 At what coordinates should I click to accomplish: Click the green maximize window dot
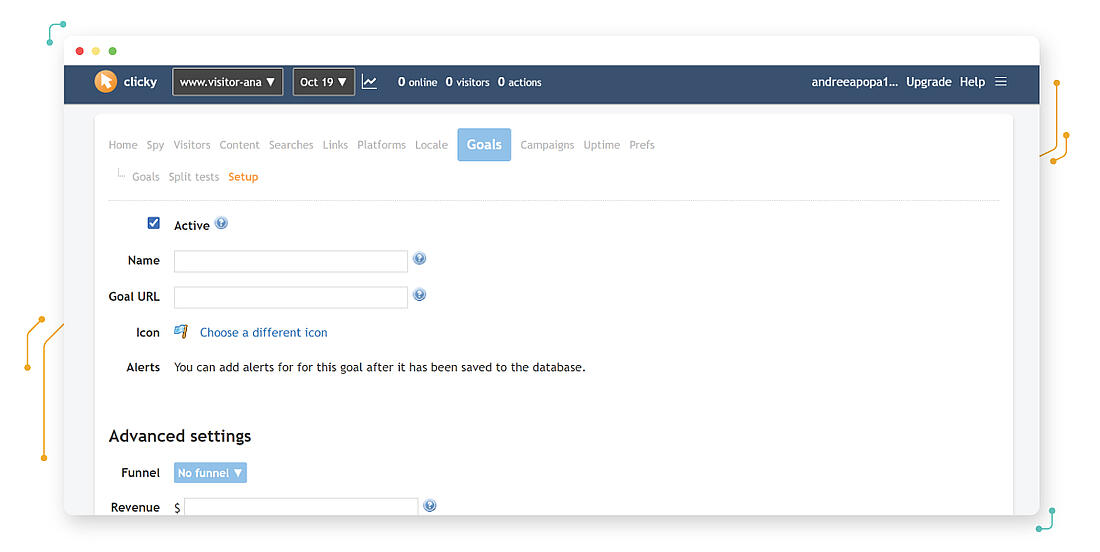pos(112,51)
